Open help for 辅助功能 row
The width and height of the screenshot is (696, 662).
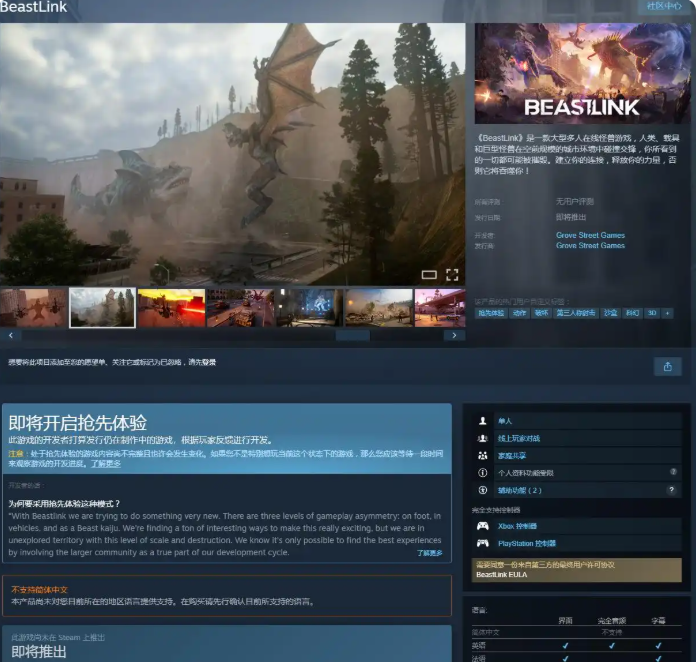pyautogui.click(x=672, y=490)
